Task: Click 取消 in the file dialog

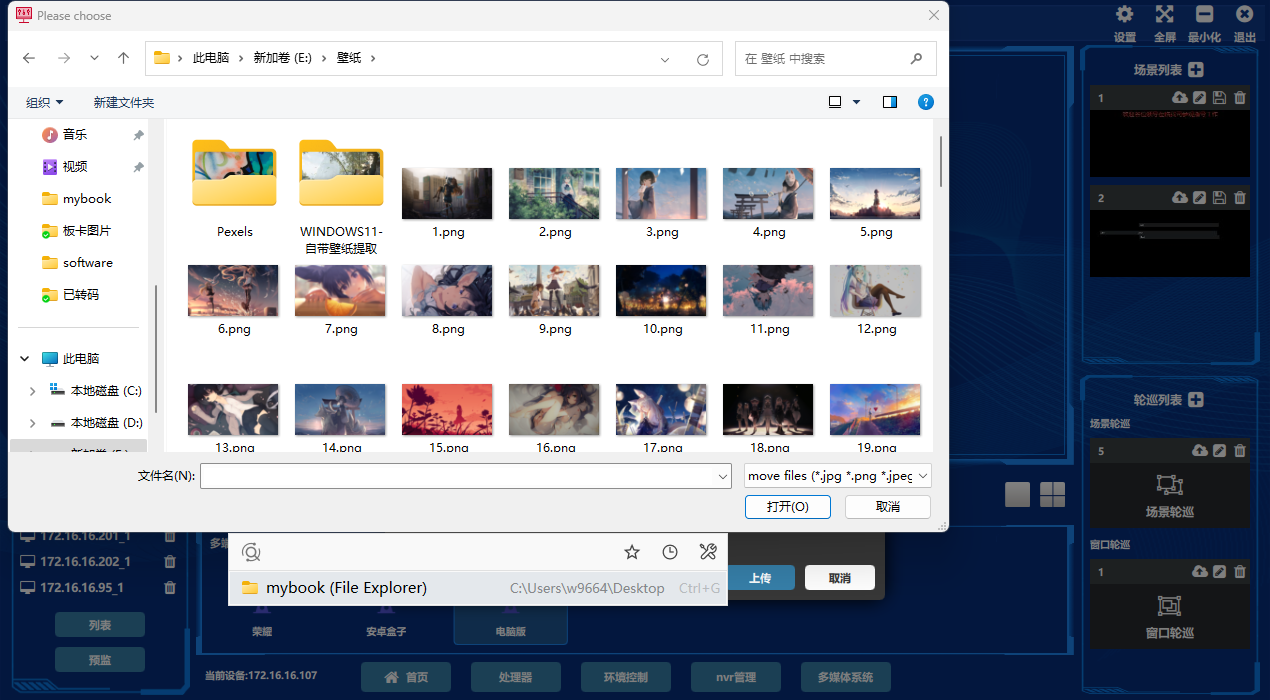Action: (888, 507)
